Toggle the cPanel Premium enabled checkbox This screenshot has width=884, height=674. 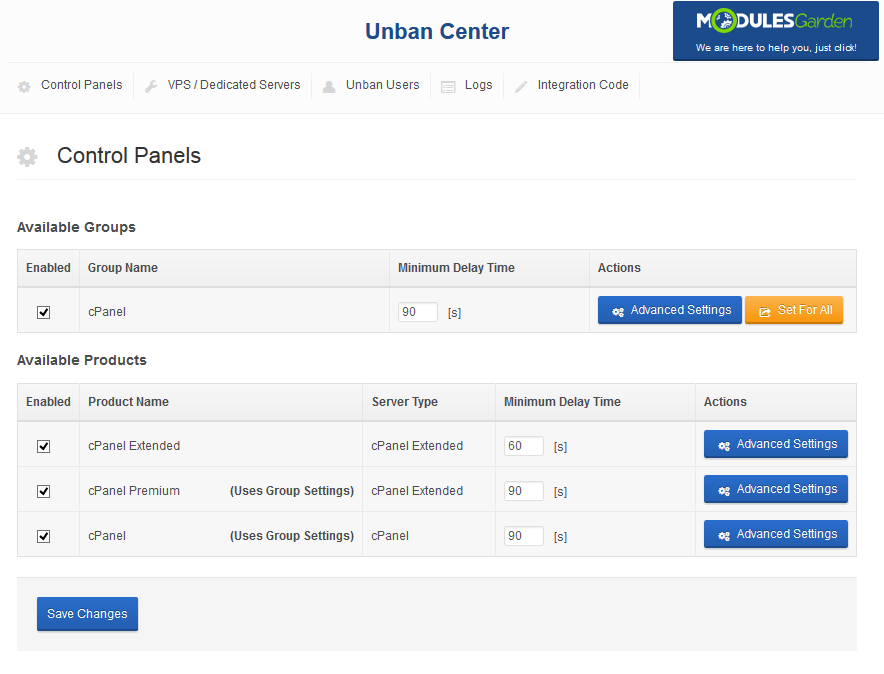tap(44, 491)
